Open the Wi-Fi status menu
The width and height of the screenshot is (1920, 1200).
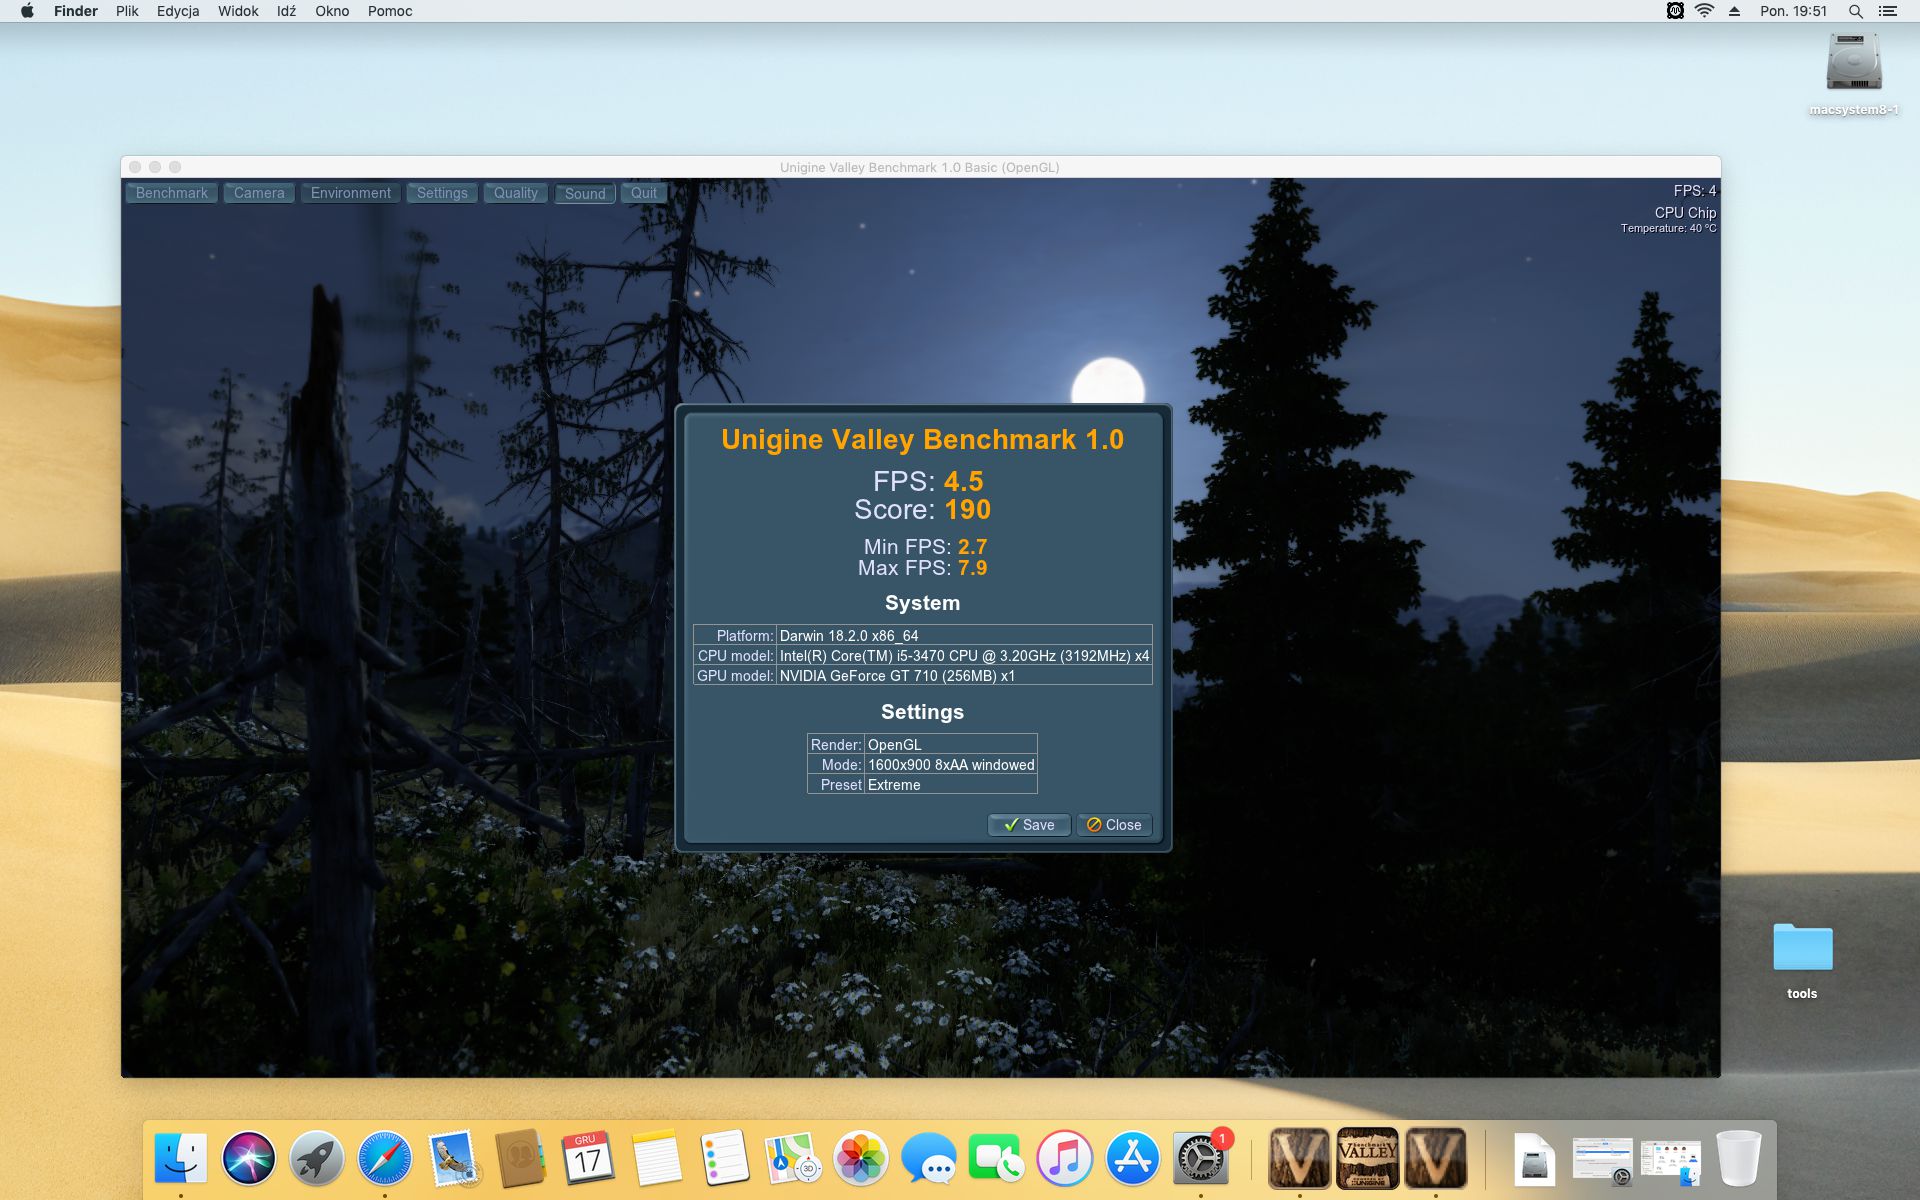[1704, 11]
